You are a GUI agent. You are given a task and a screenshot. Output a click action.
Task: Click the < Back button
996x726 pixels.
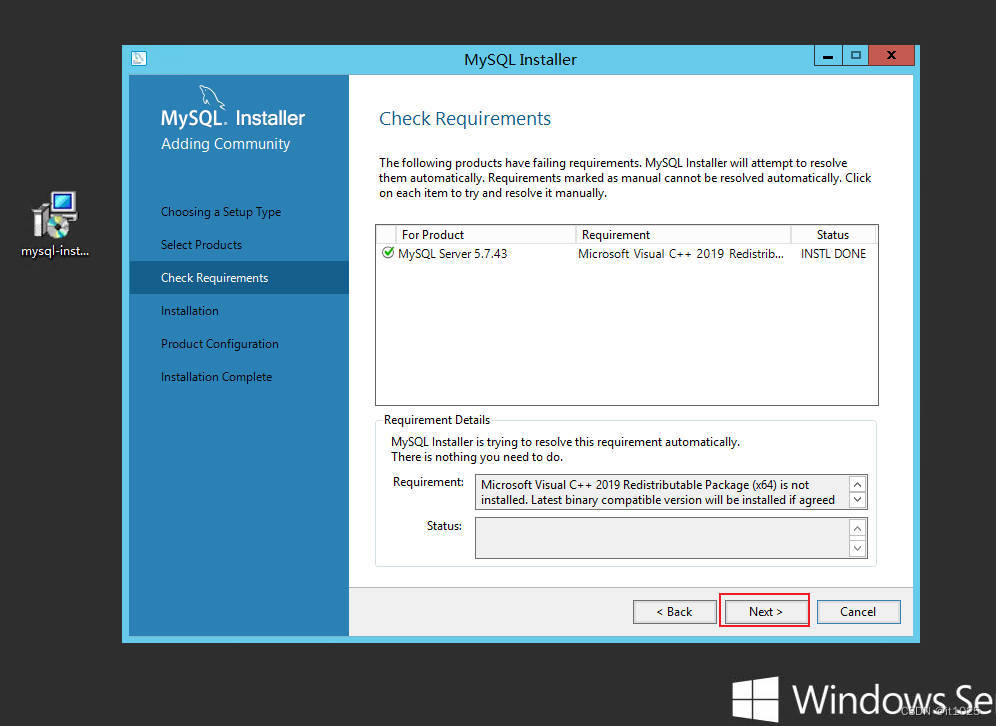tap(674, 611)
